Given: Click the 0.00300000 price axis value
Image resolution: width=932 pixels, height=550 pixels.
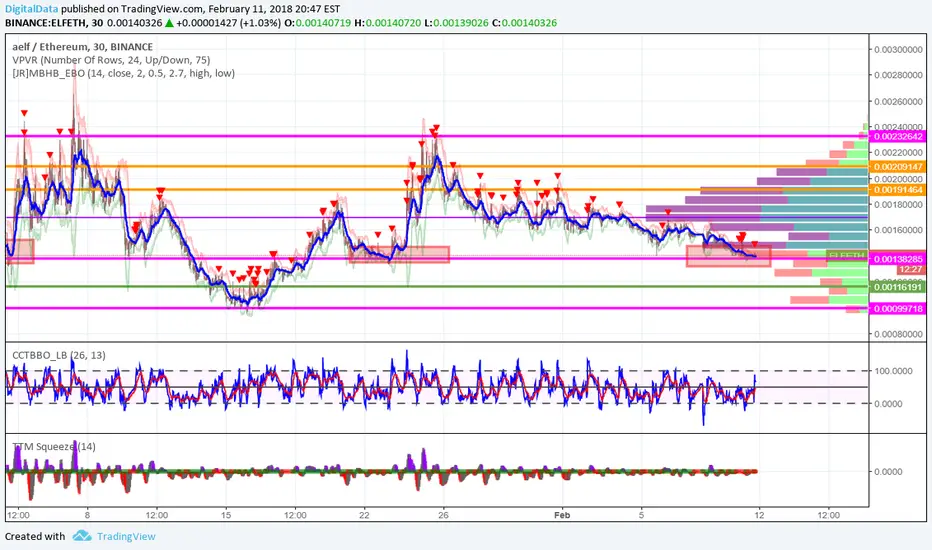Looking at the screenshot, I should click(898, 49).
